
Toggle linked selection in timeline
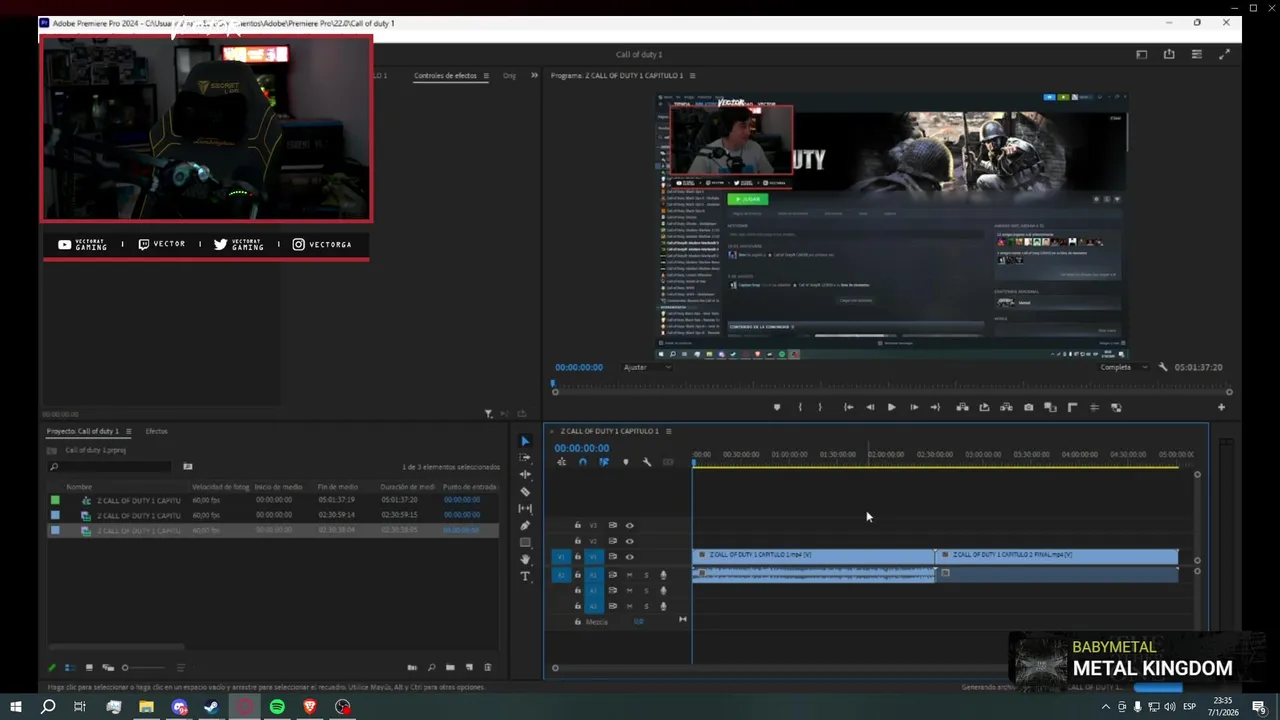[x=604, y=462]
